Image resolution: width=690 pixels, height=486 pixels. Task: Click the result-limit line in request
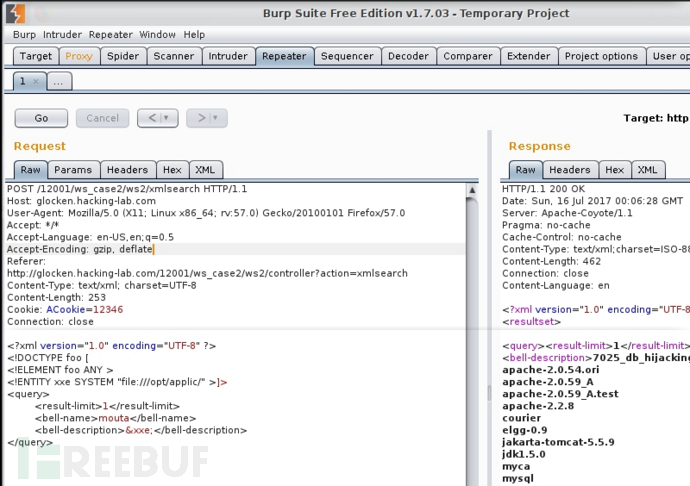[x=107, y=406]
